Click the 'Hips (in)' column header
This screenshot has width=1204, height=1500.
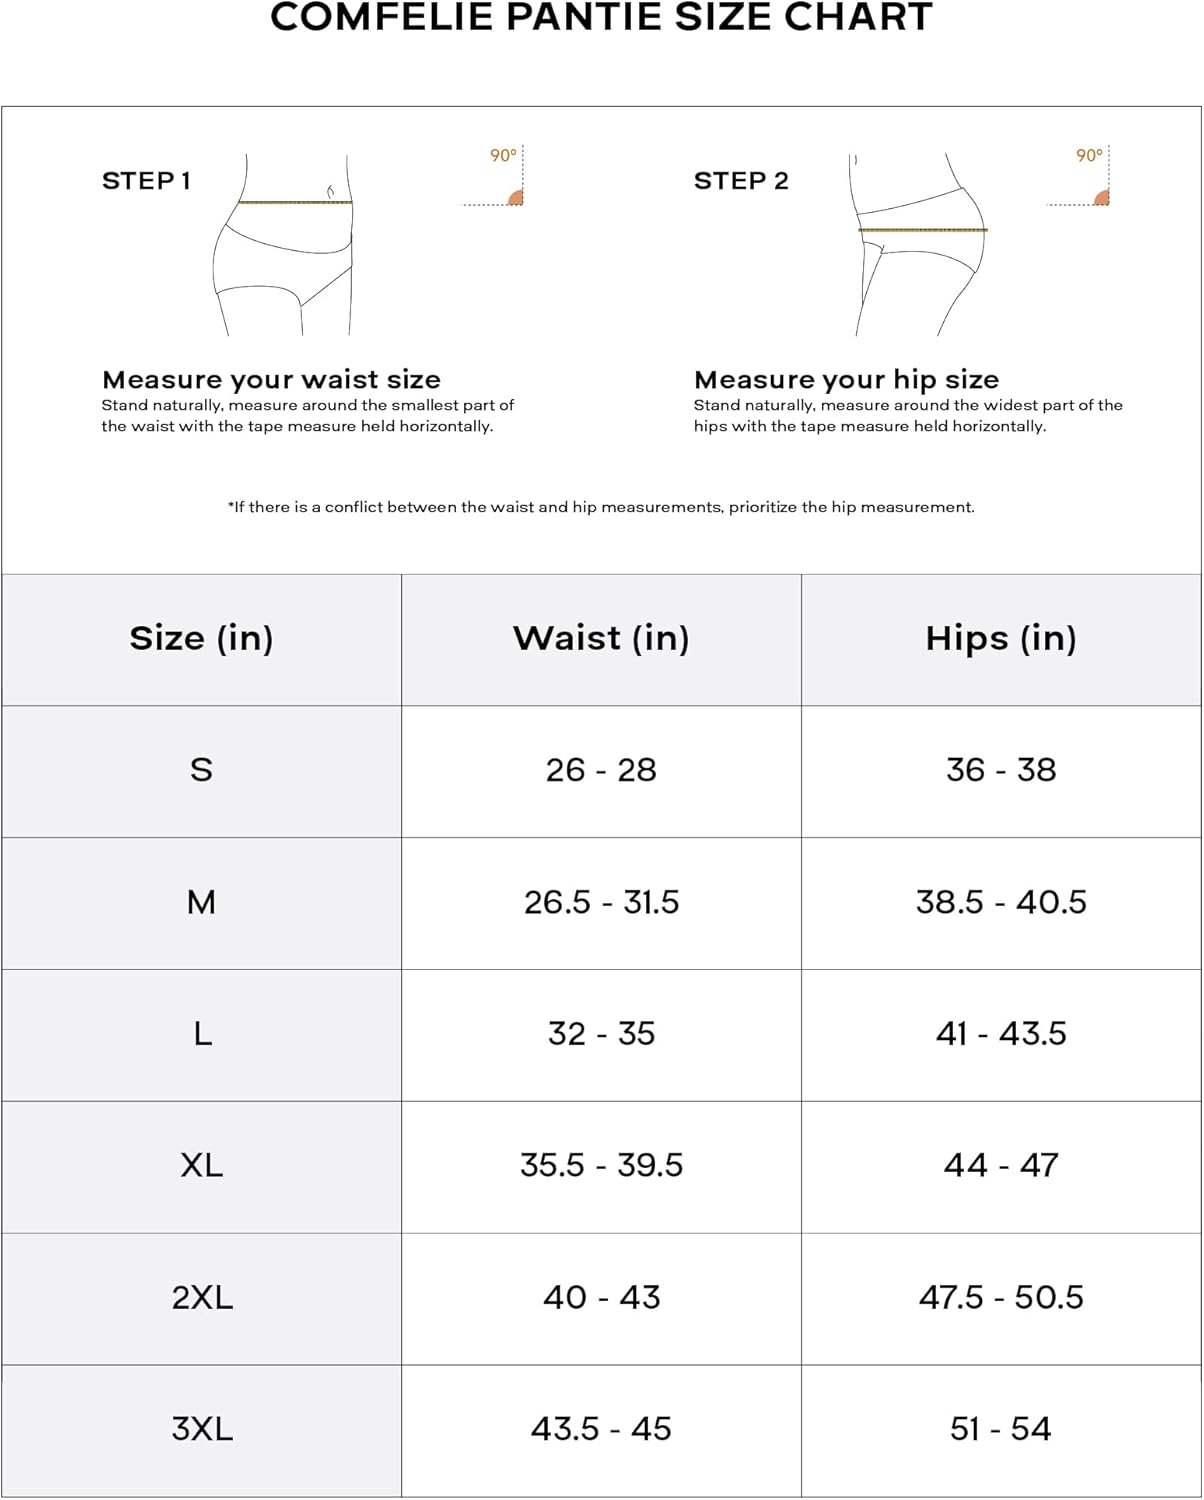[x=1001, y=639]
